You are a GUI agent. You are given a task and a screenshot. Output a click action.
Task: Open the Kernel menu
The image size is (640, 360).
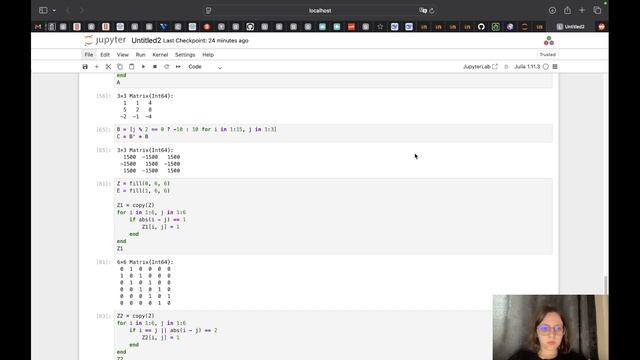[160, 55]
